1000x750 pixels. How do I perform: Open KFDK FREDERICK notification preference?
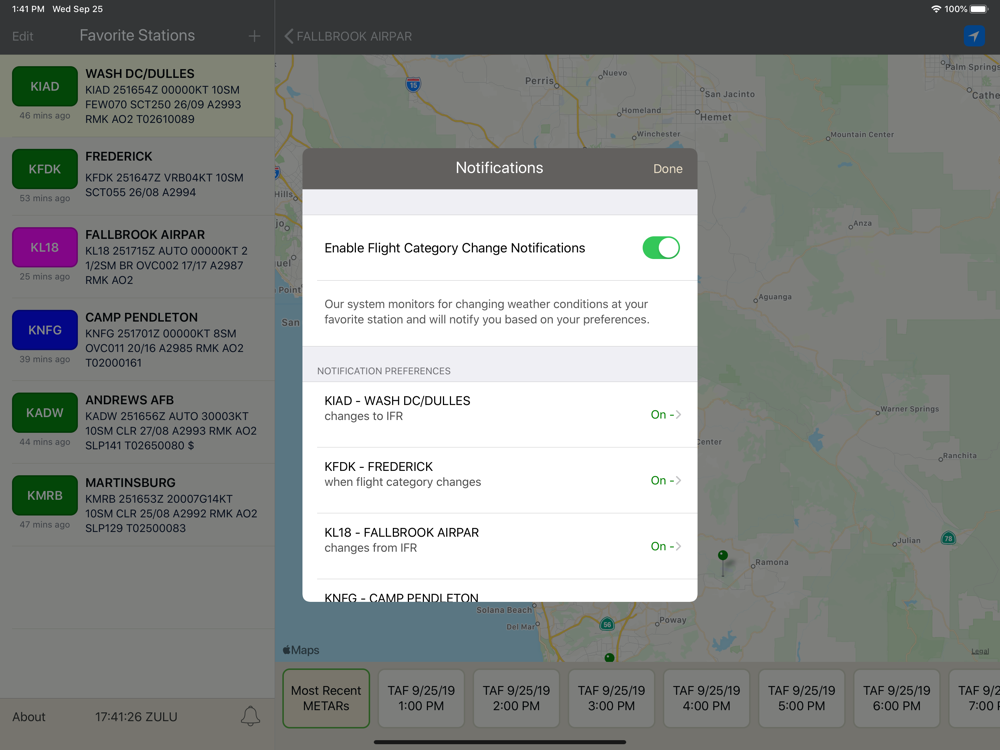[x=500, y=480]
